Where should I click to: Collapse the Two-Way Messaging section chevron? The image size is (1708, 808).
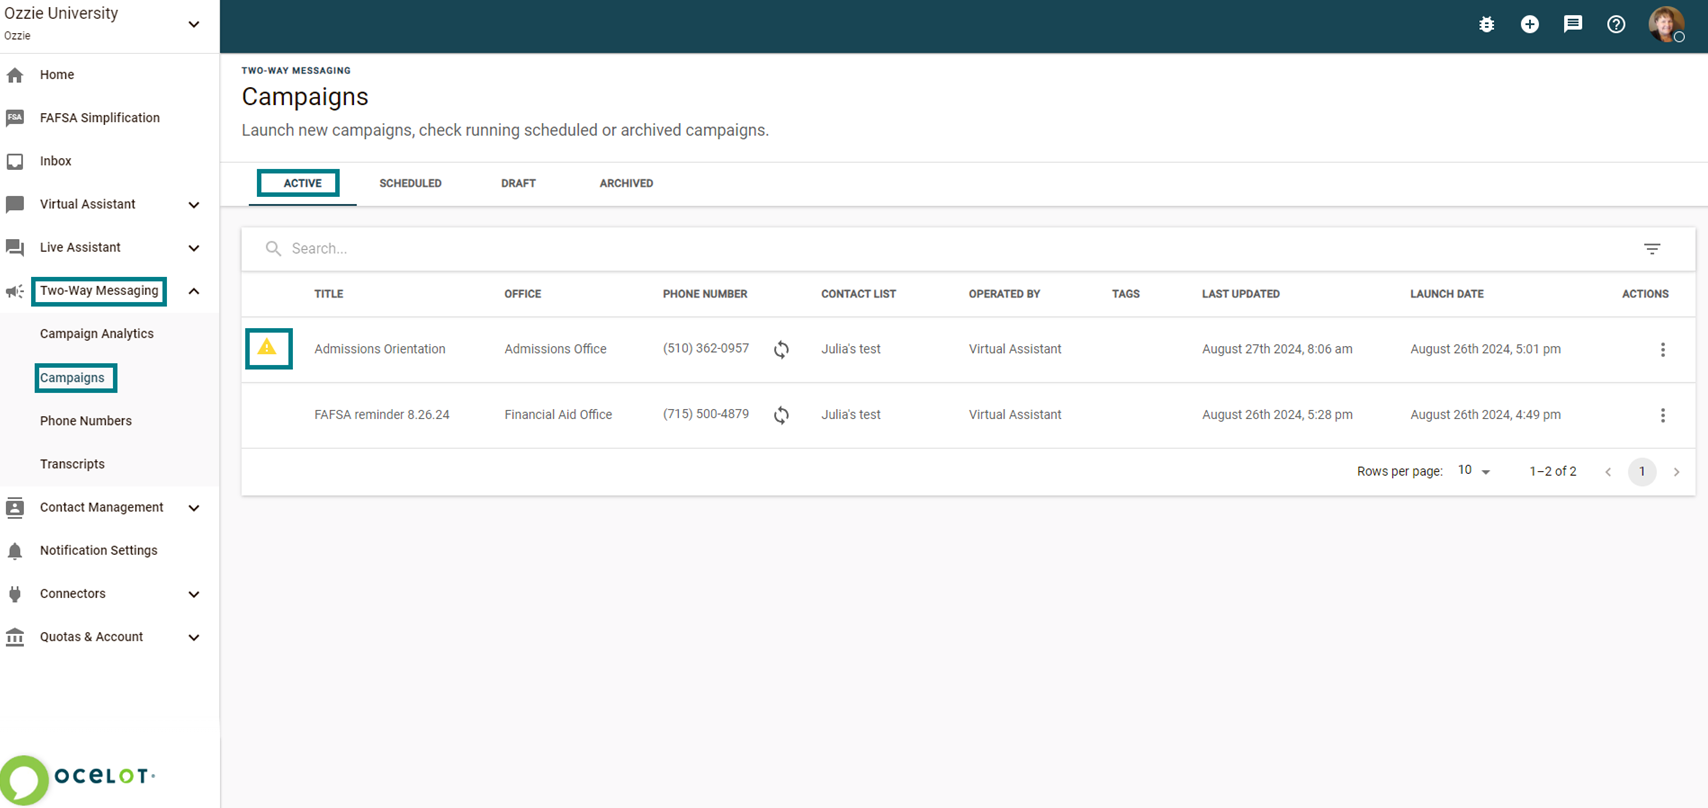pyautogui.click(x=194, y=291)
